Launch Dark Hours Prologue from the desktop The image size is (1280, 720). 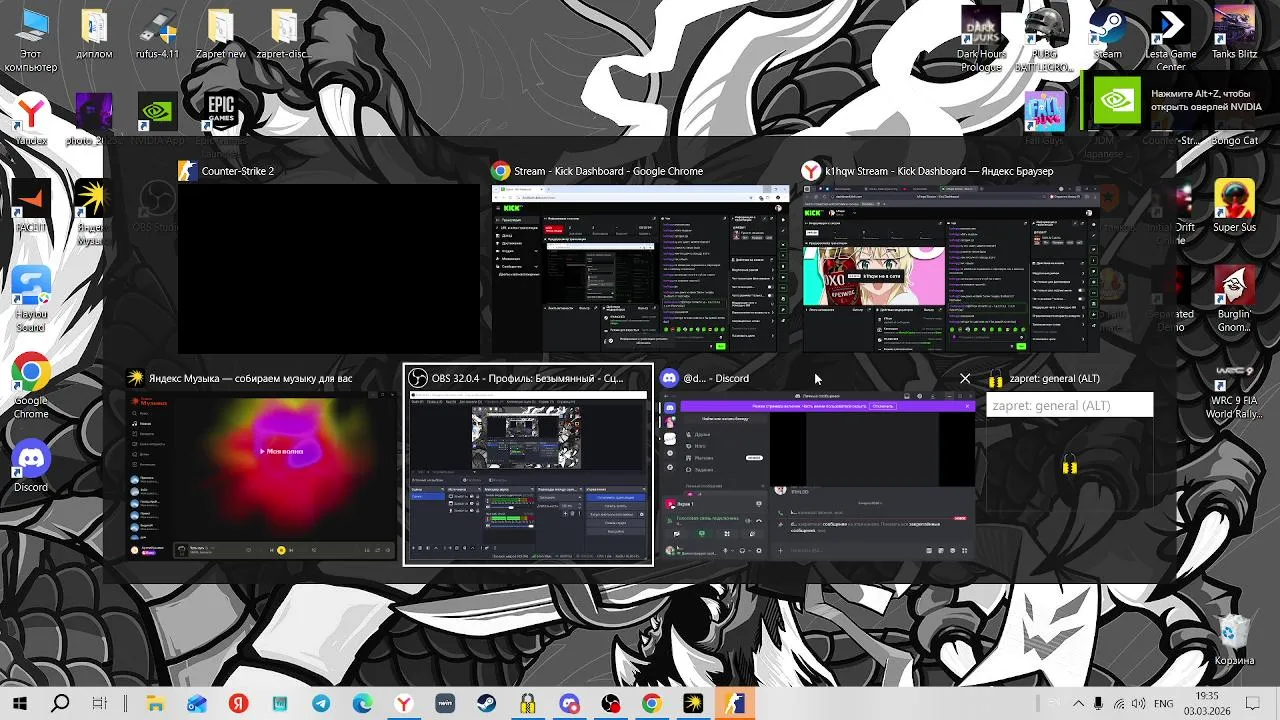[981, 40]
